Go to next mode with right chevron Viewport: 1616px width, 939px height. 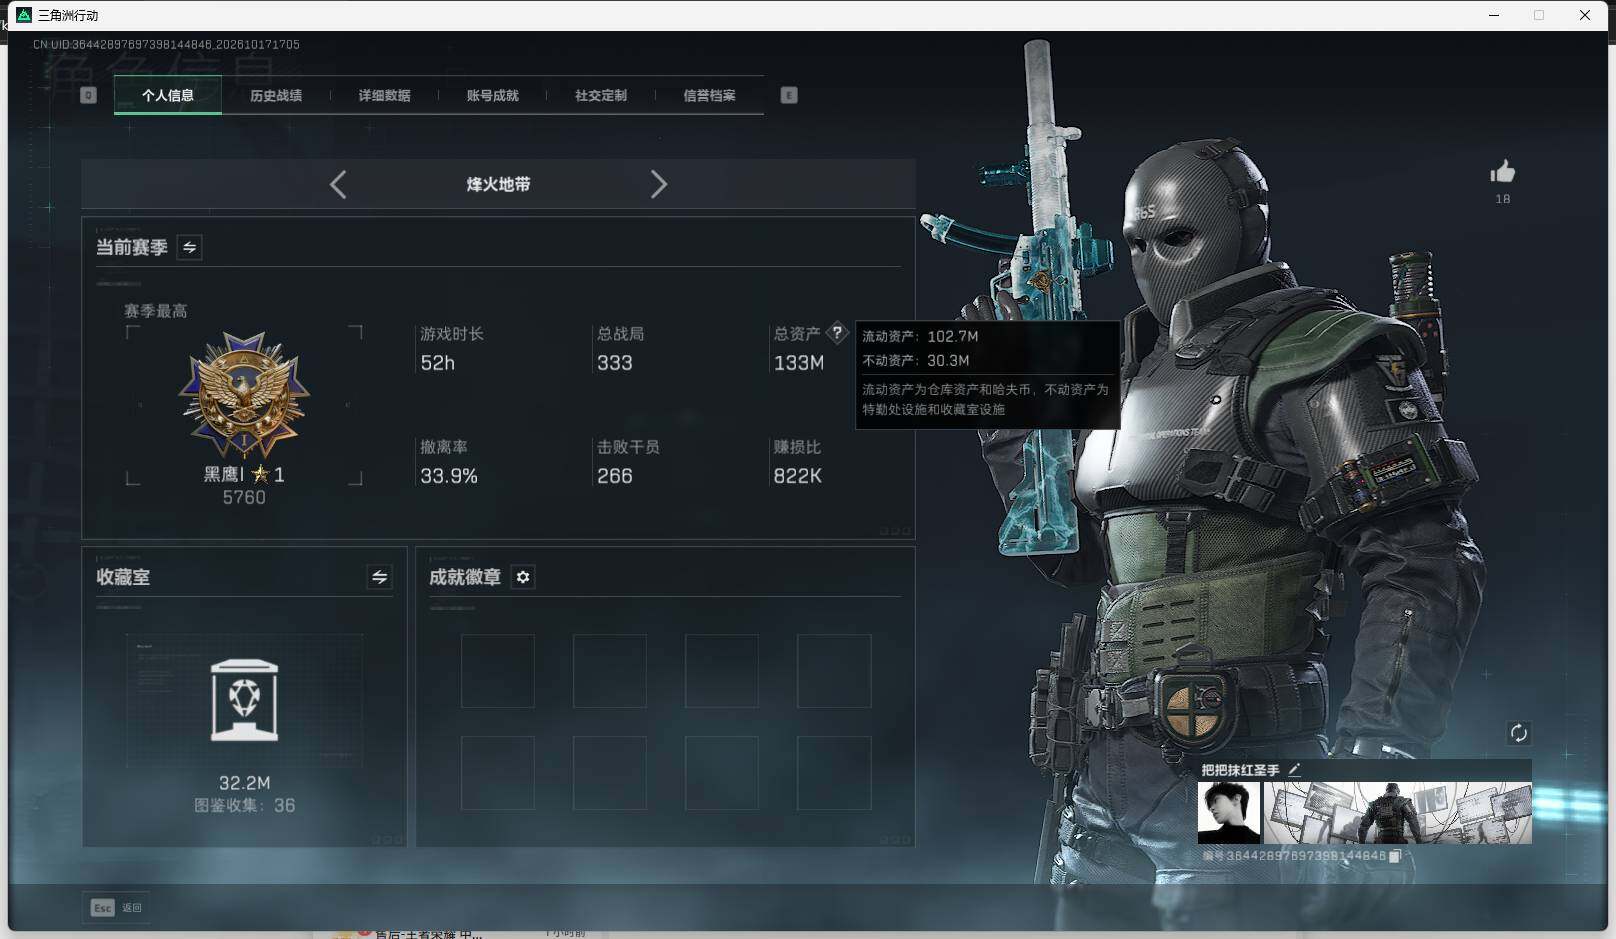pyautogui.click(x=658, y=184)
